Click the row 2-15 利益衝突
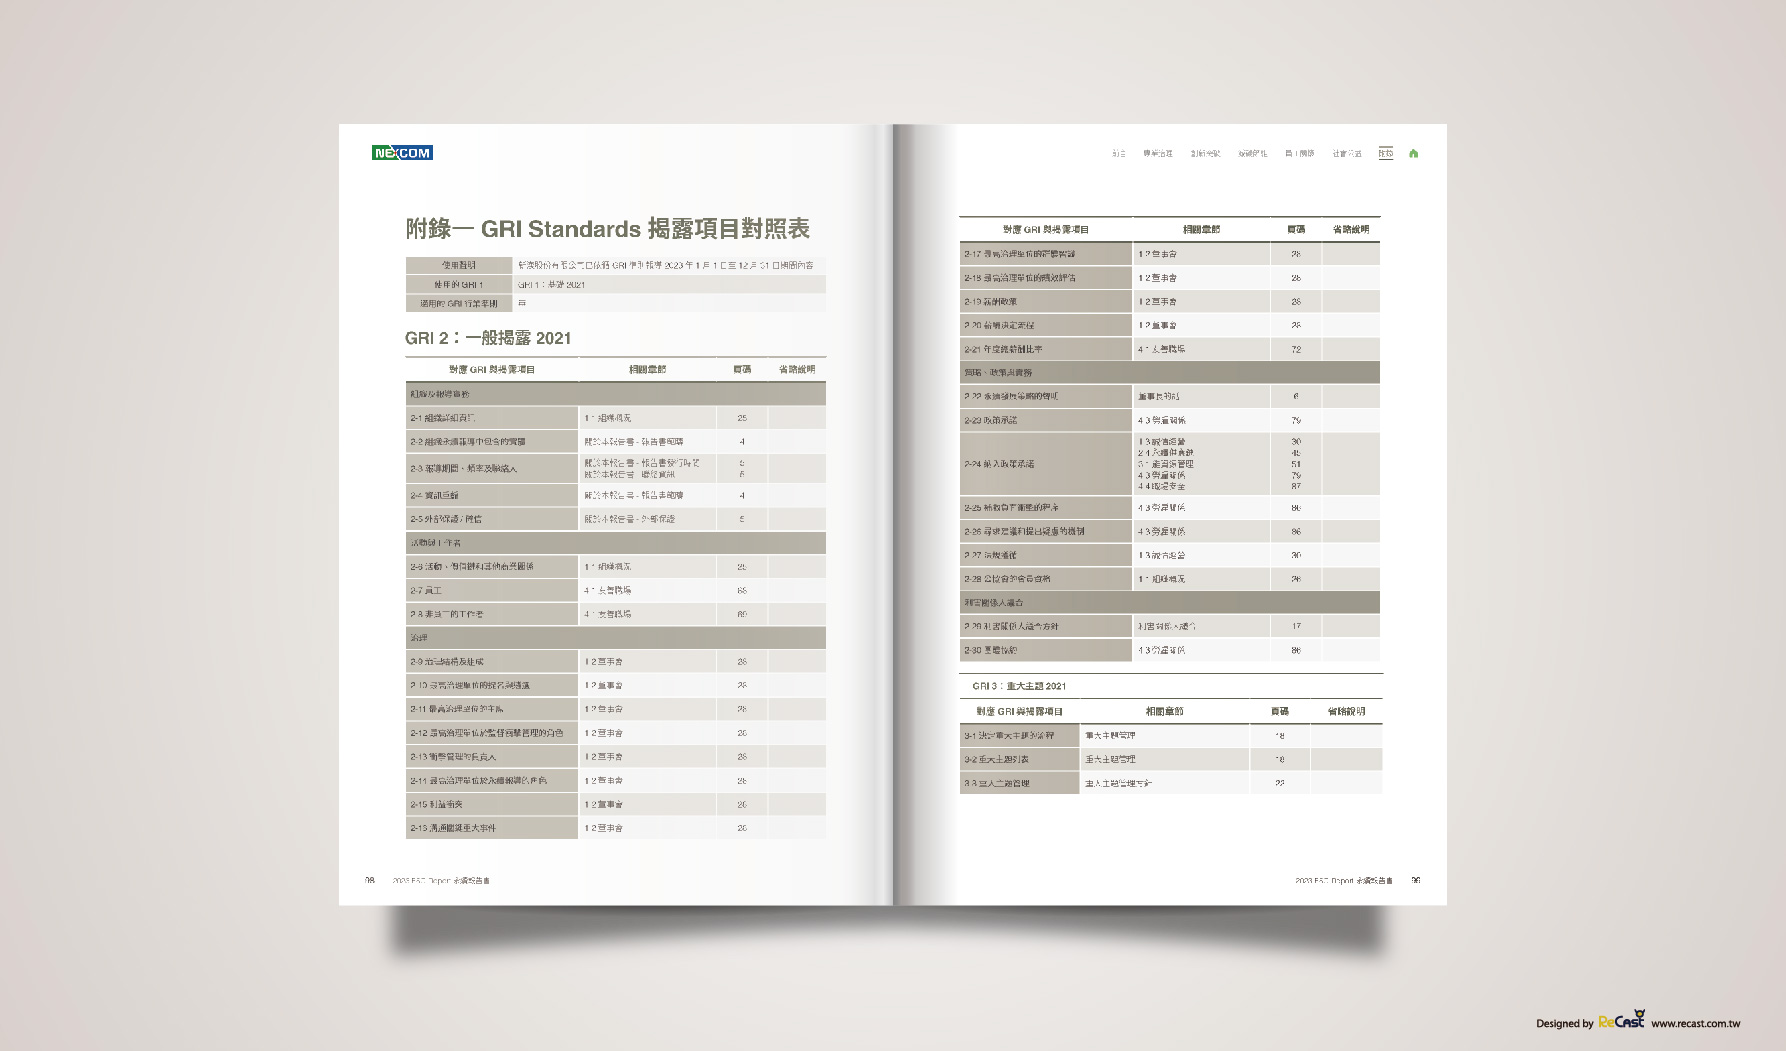 point(616,804)
